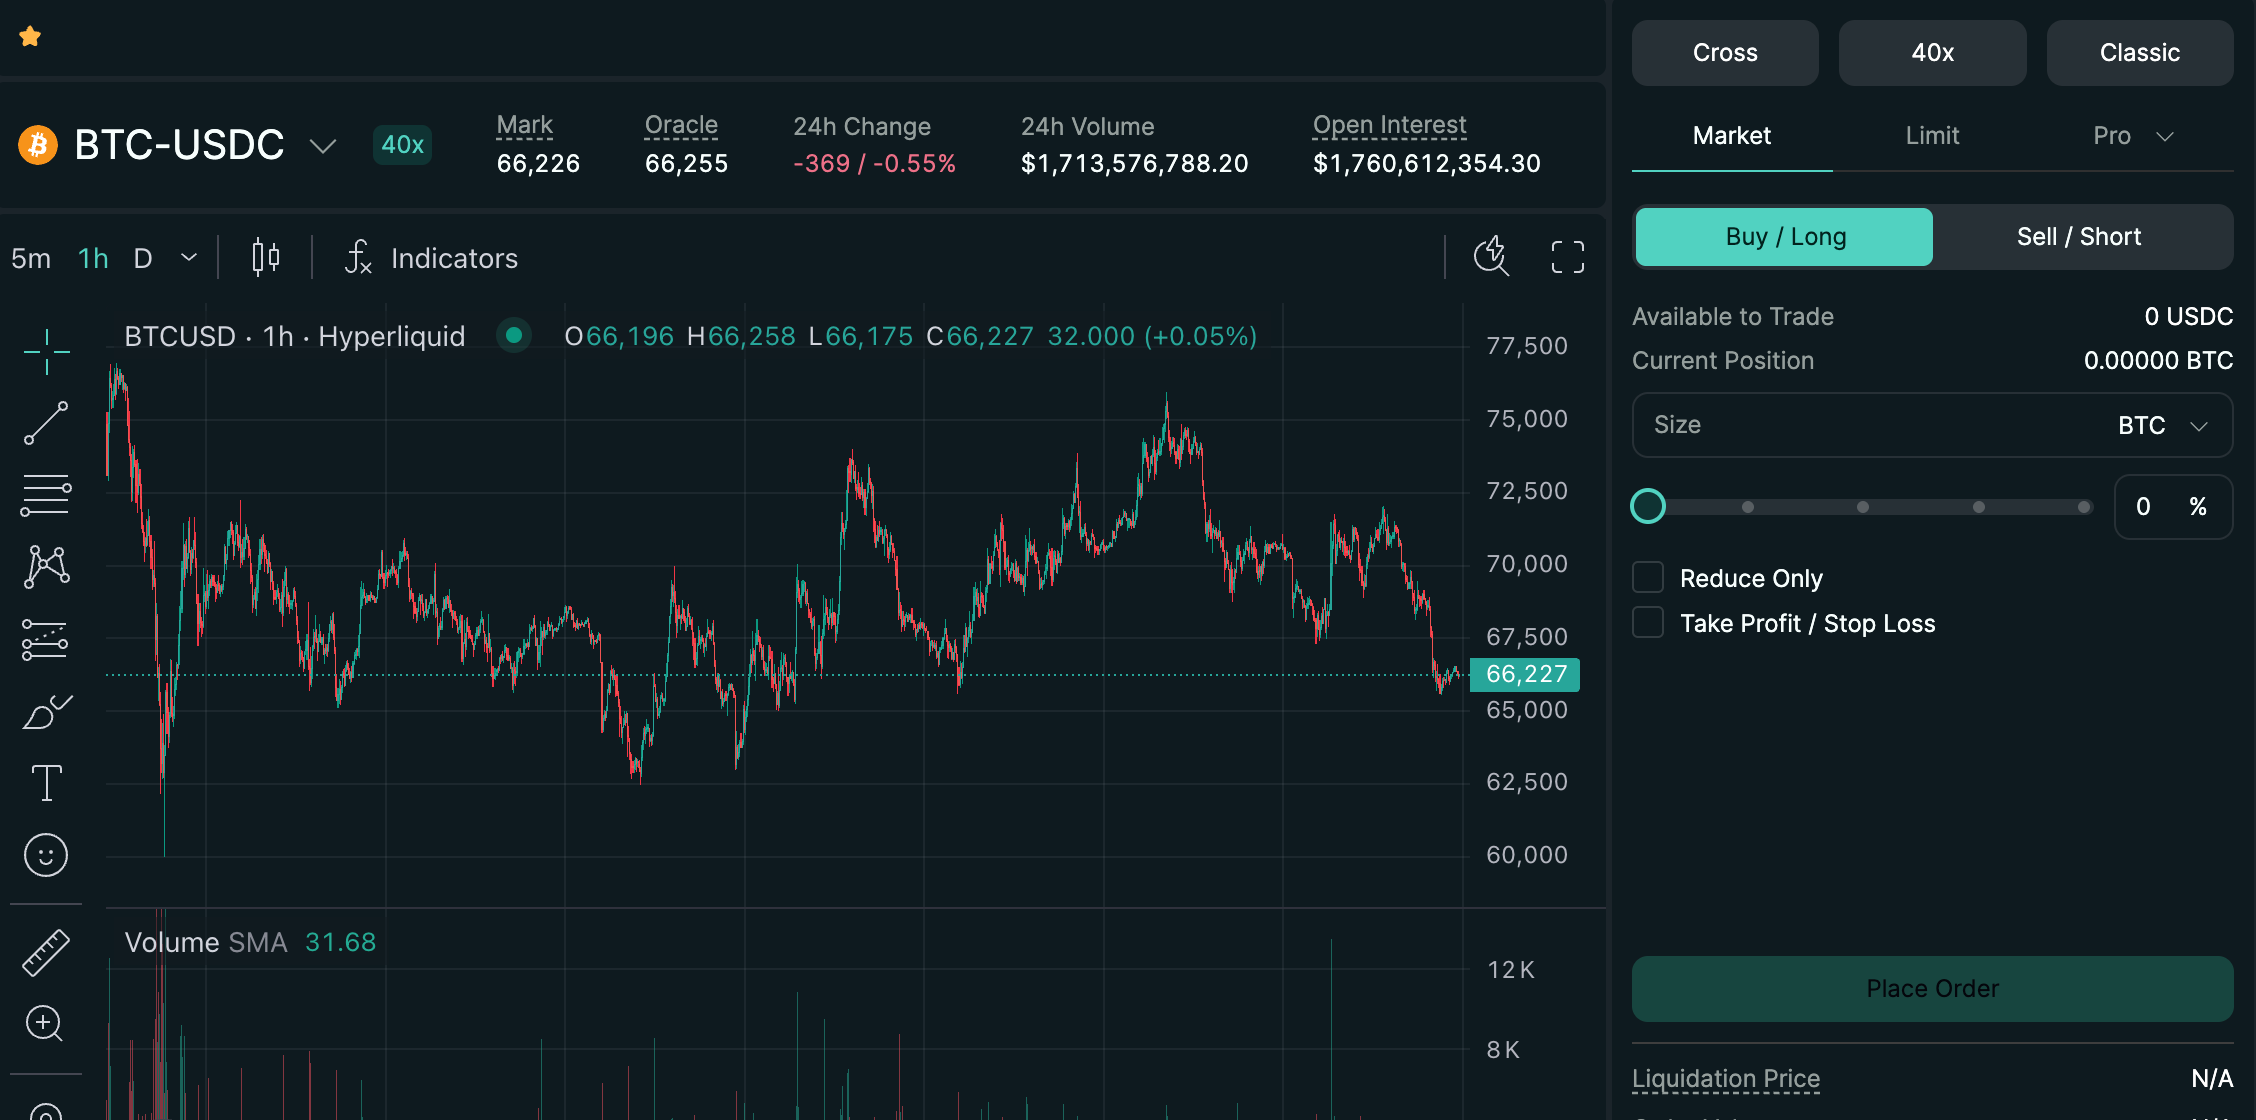The width and height of the screenshot is (2256, 1120).
Task: Enter fullscreen chart mode
Action: [x=1567, y=257]
